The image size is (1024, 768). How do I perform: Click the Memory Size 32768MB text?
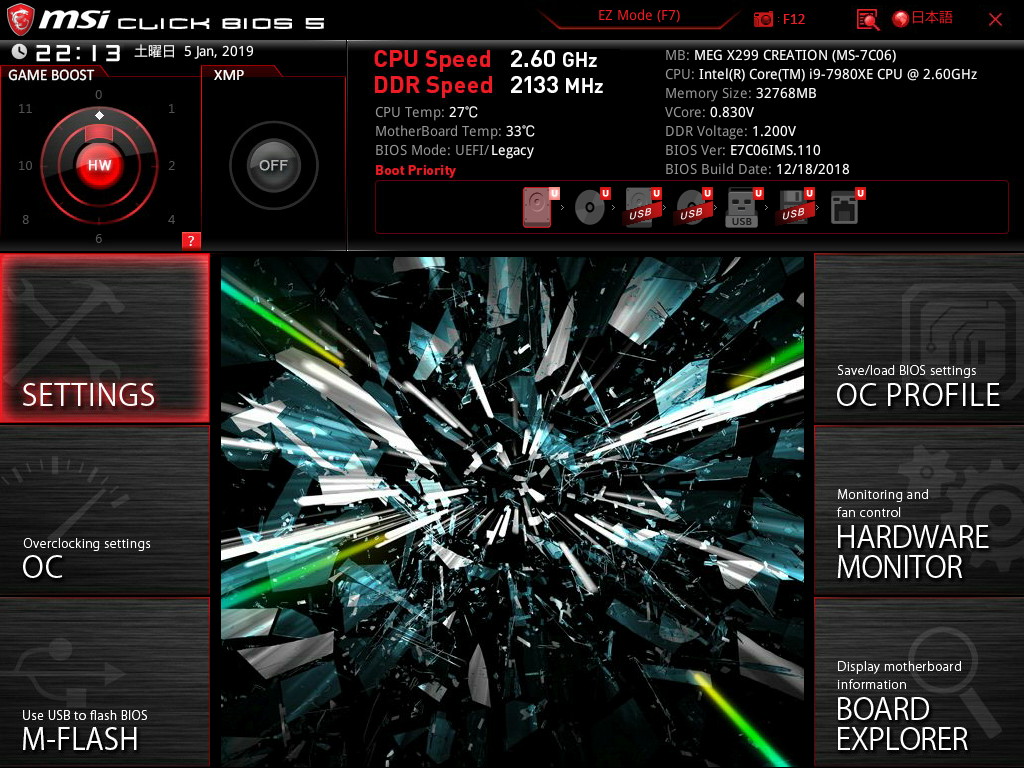(741, 93)
